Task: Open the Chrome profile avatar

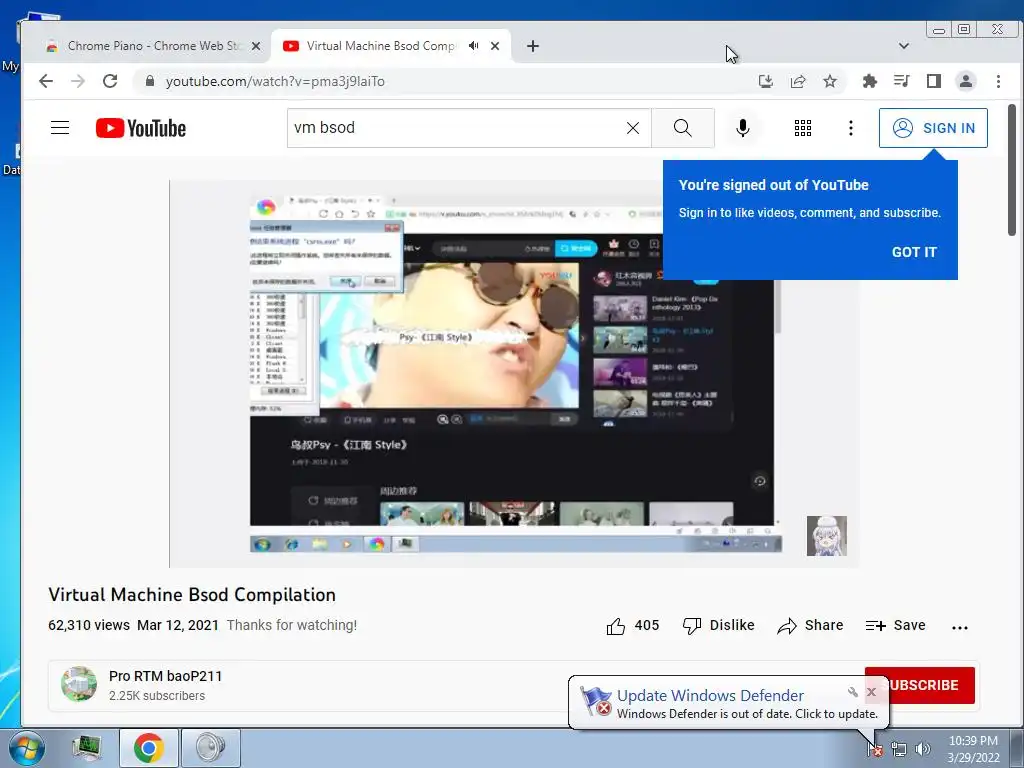Action: tap(965, 81)
